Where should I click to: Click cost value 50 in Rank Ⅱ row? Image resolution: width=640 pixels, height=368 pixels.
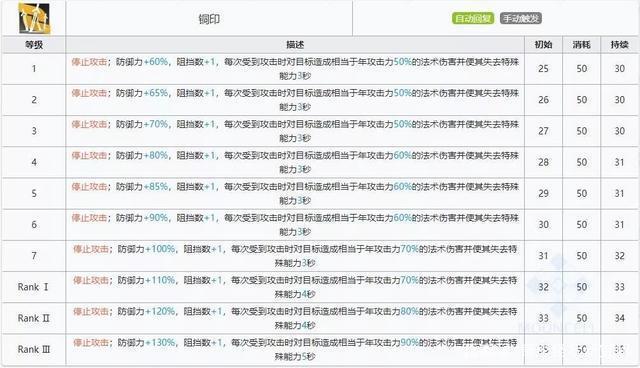click(582, 318)
